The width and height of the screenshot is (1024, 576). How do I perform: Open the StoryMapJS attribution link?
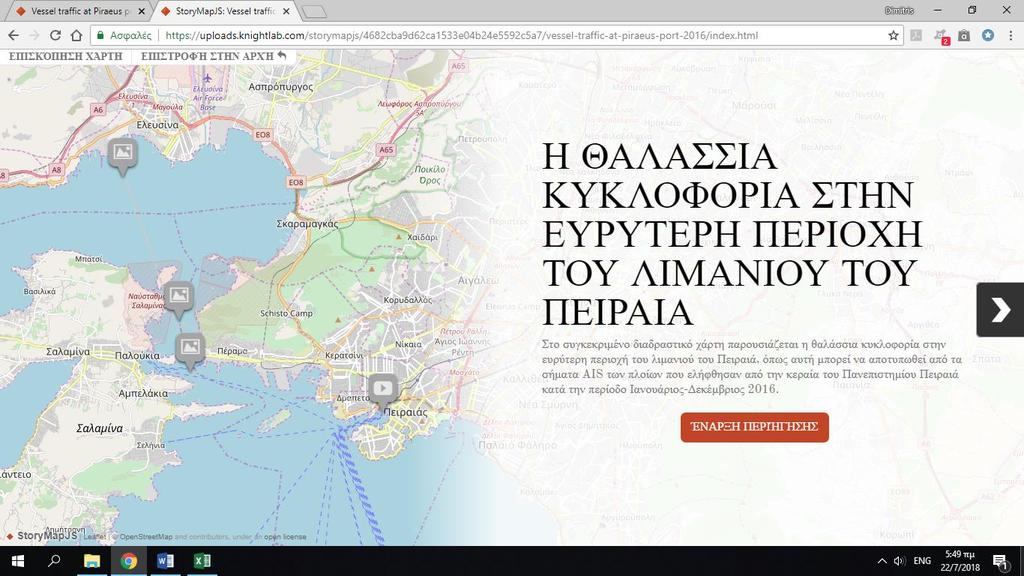pyautogui.click(x=42, y=536)
